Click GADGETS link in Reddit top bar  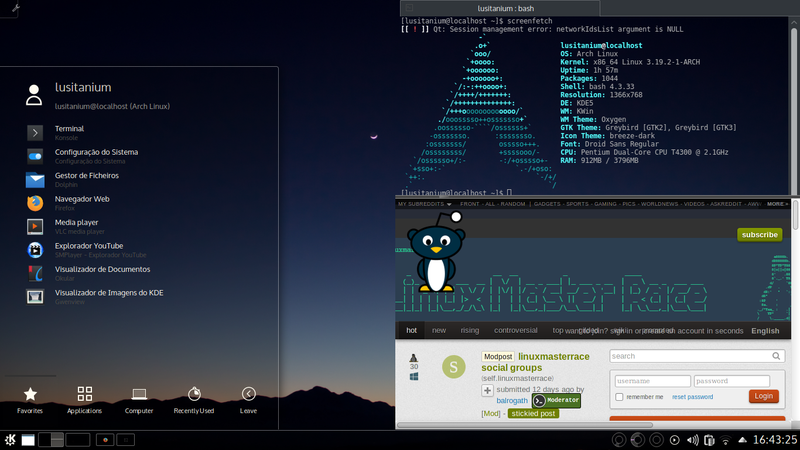547,204
